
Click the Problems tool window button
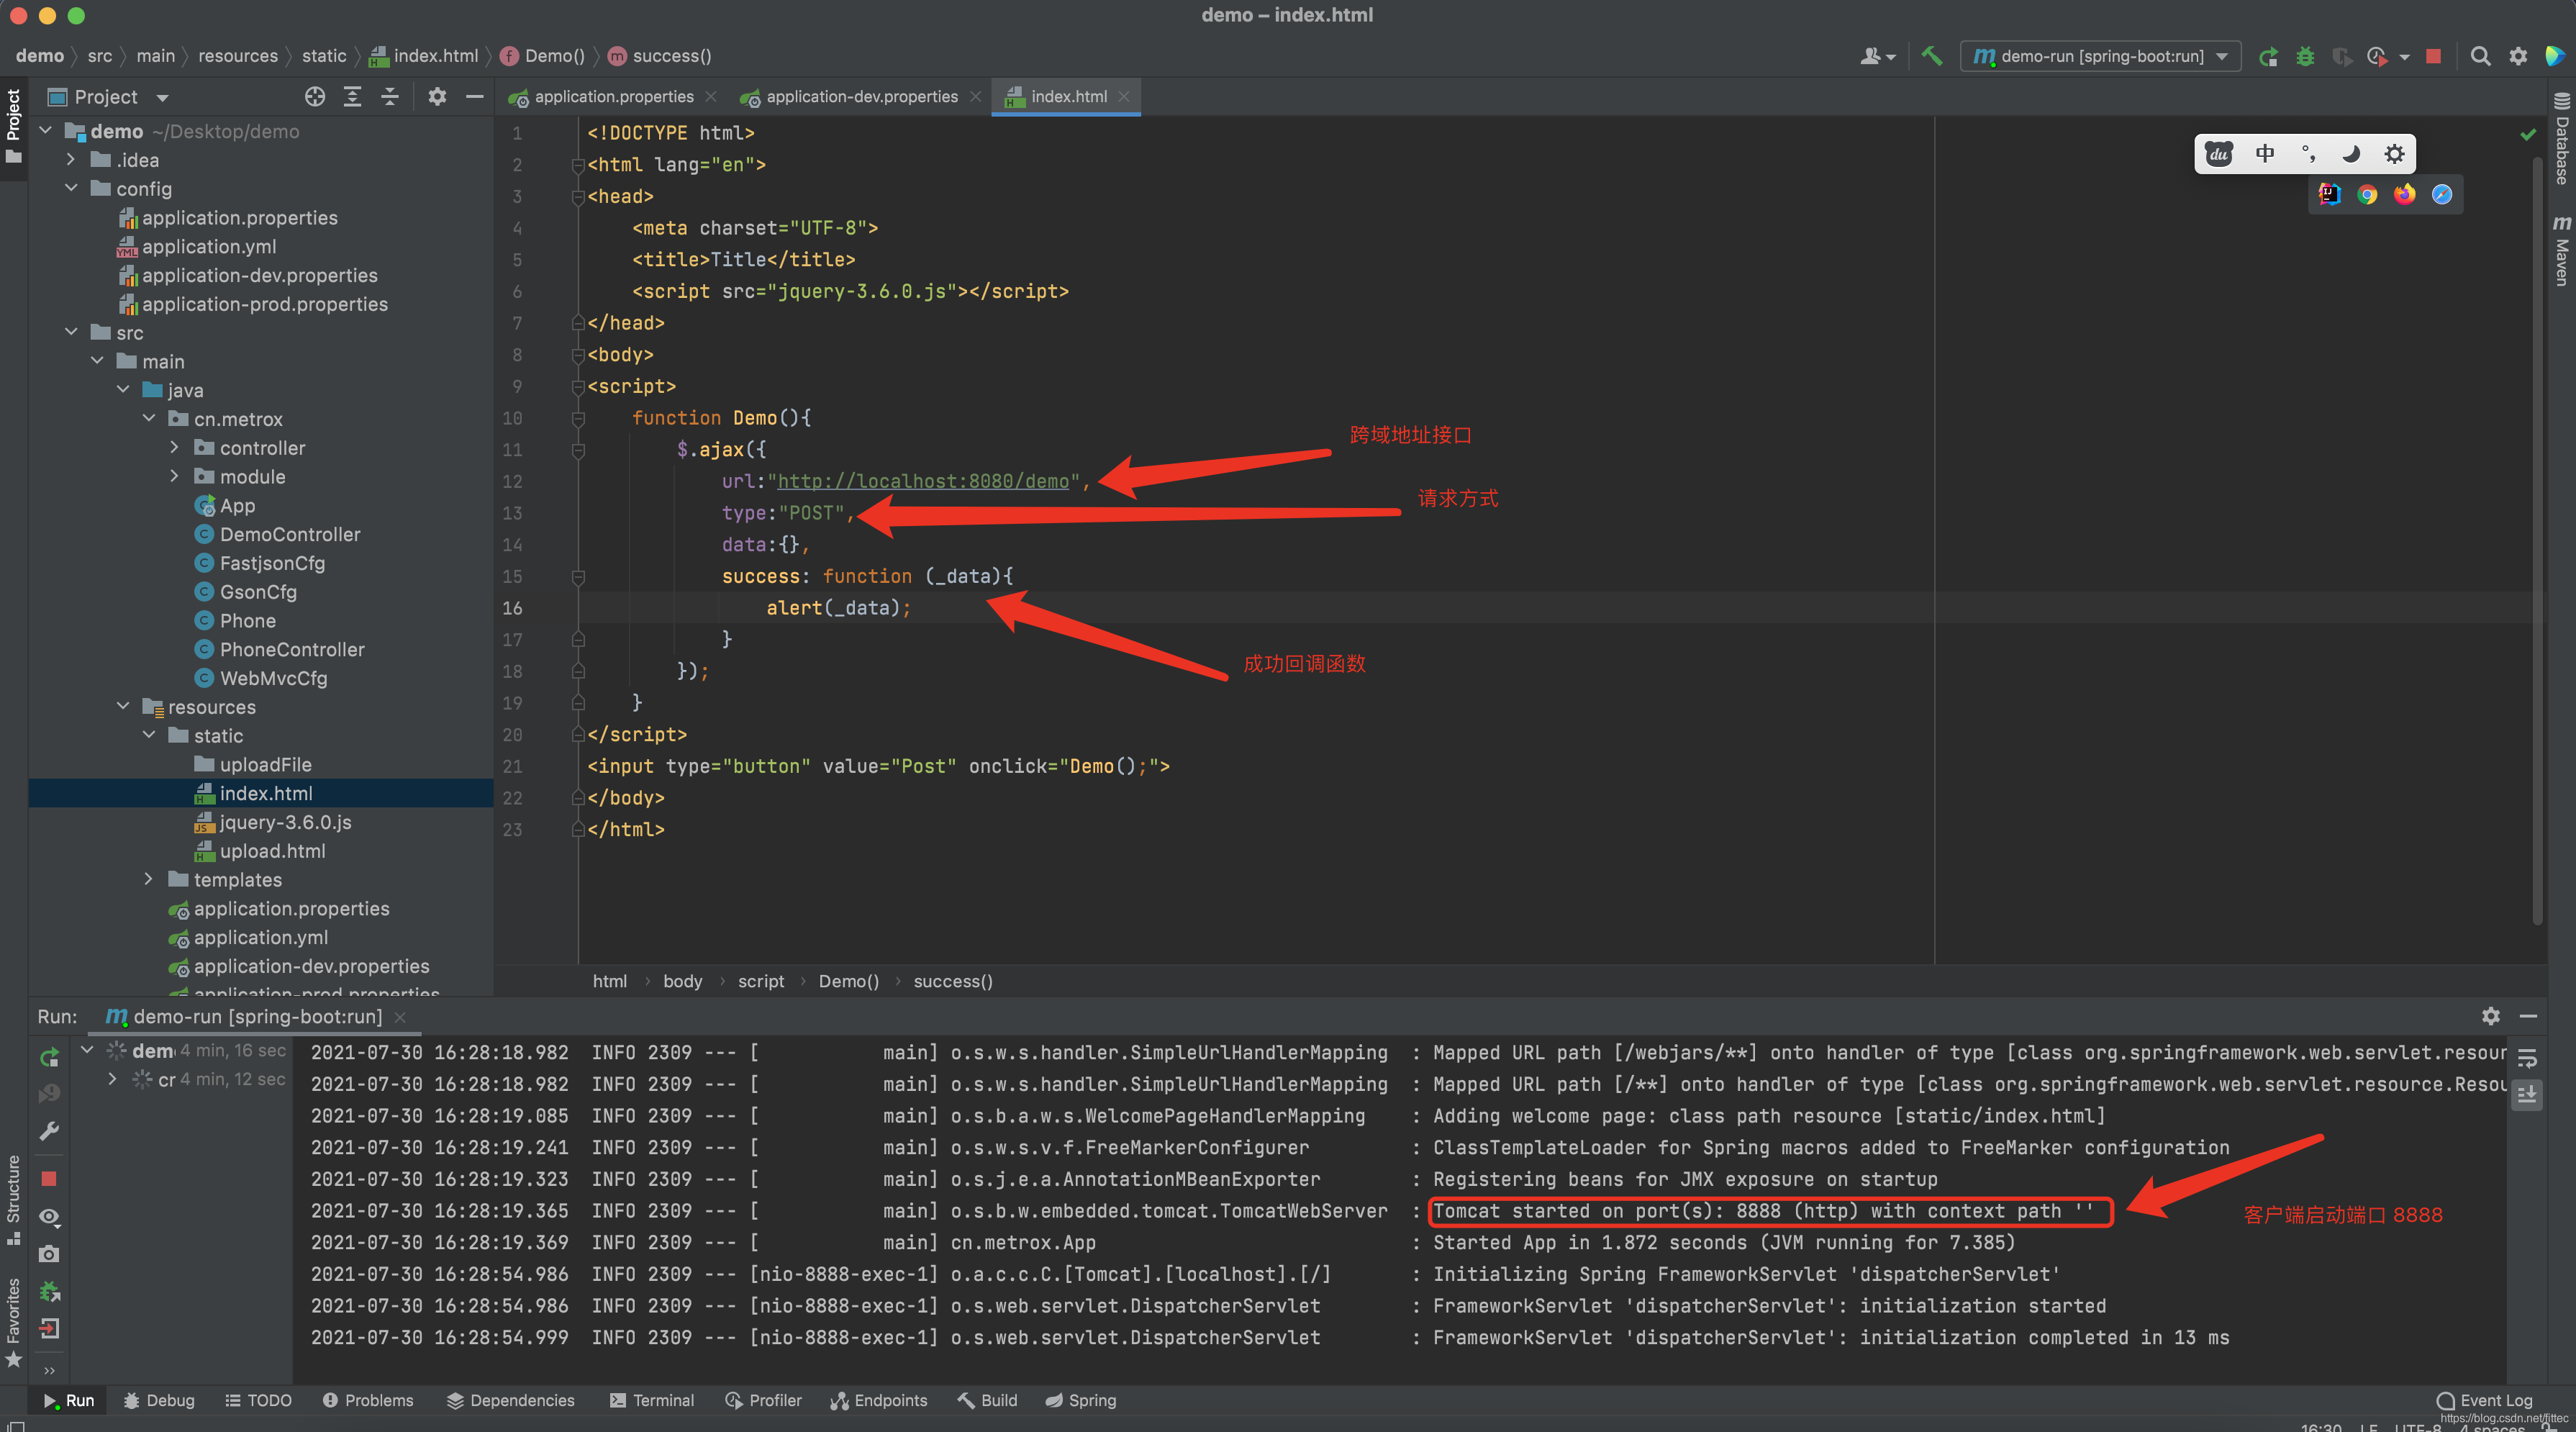tap(367, 1400)
